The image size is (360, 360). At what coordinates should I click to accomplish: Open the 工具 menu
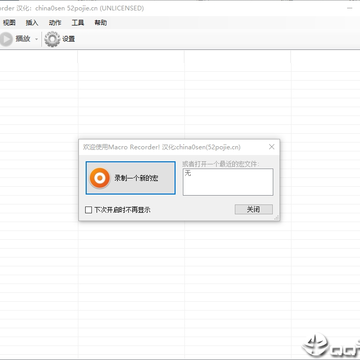pyautogui.click(x=78, y=23)
